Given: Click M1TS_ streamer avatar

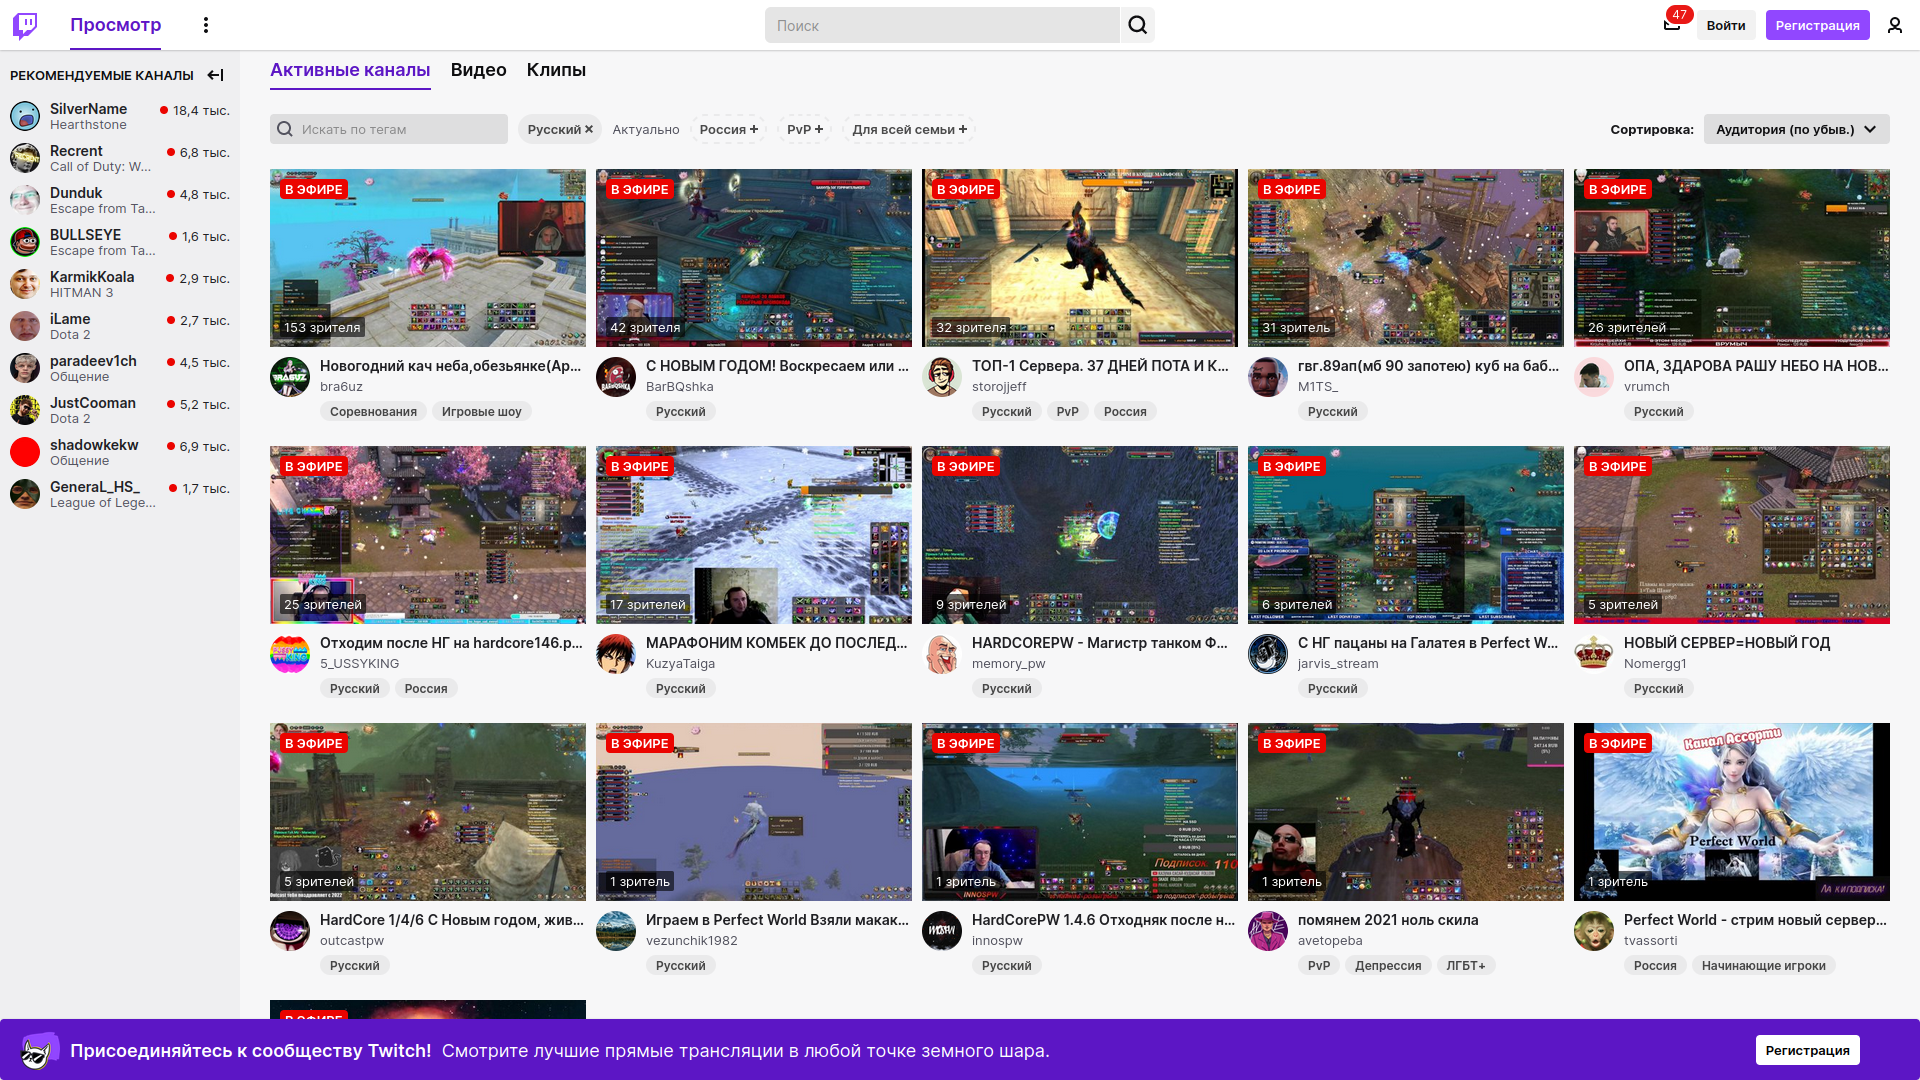Looking at the screenshot, I should click(1268, 377).
